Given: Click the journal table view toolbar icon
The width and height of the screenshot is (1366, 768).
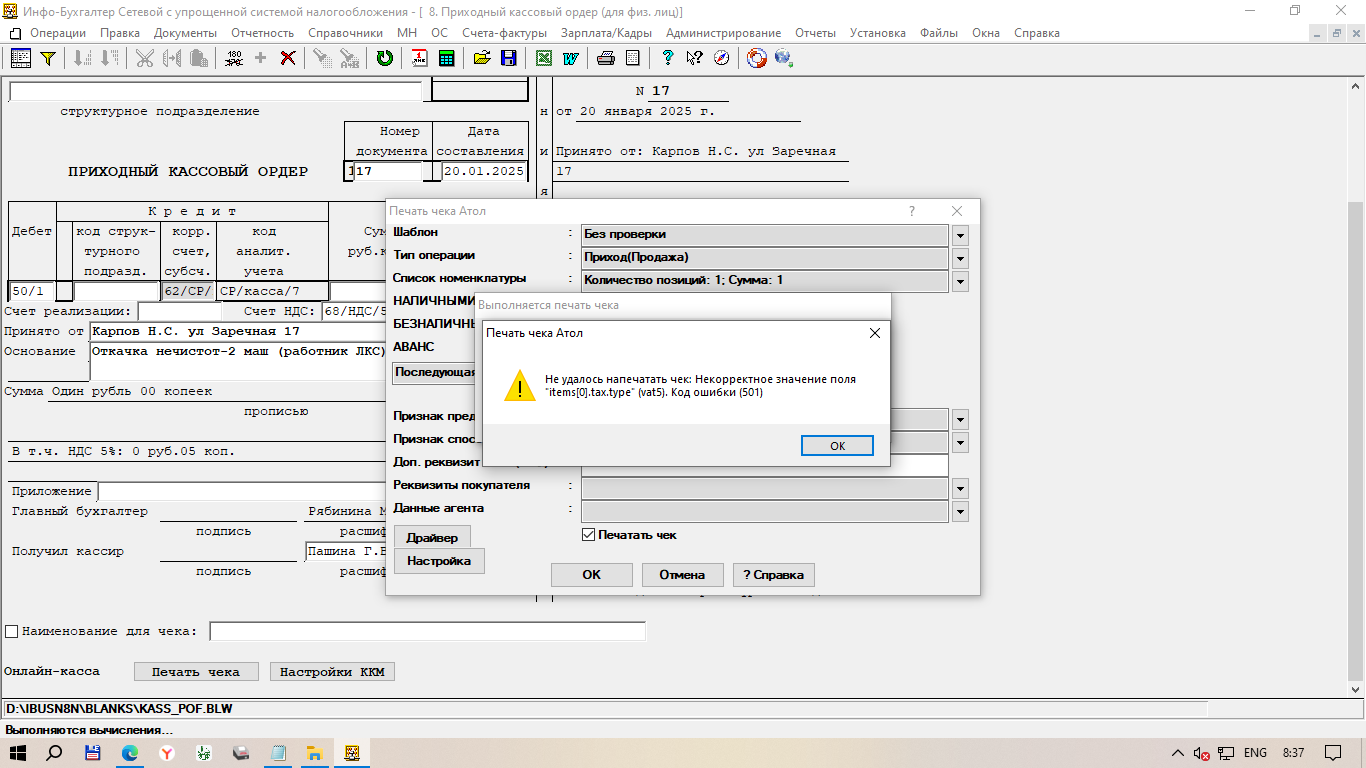Looking at the screenshot, I should (20, 58).
